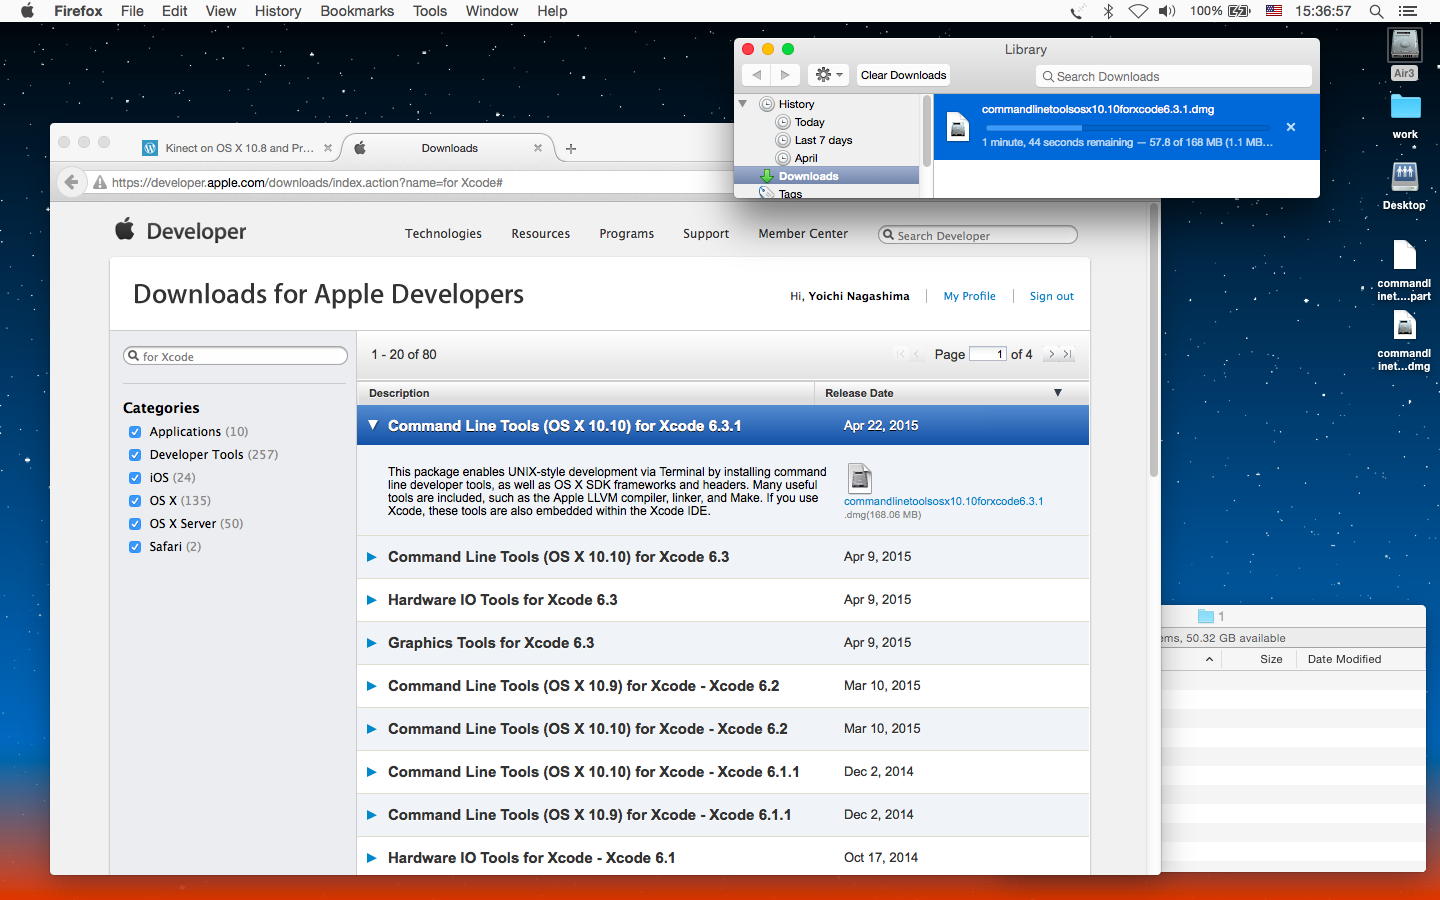
Task: Switch to the Kinect on OS X tab
Action: [238, 148]
